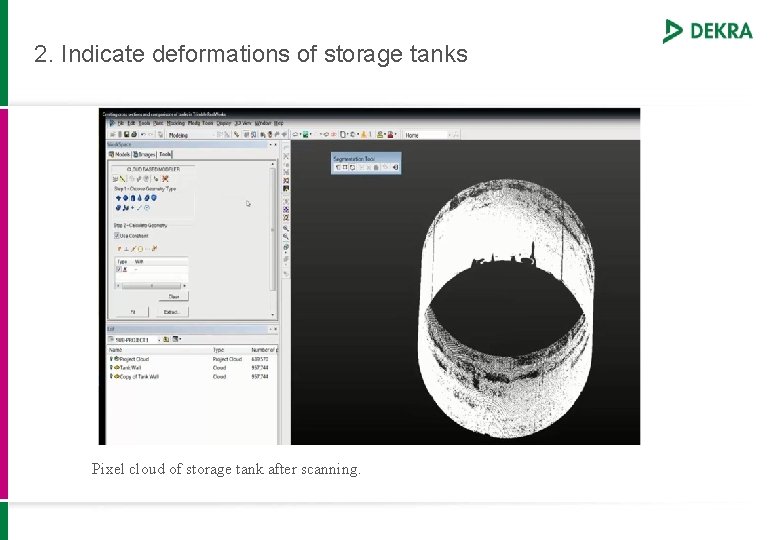The image size is (780, 540).
Task: Click the Project Cloud type cell
Action: click(x=227, y=359)
